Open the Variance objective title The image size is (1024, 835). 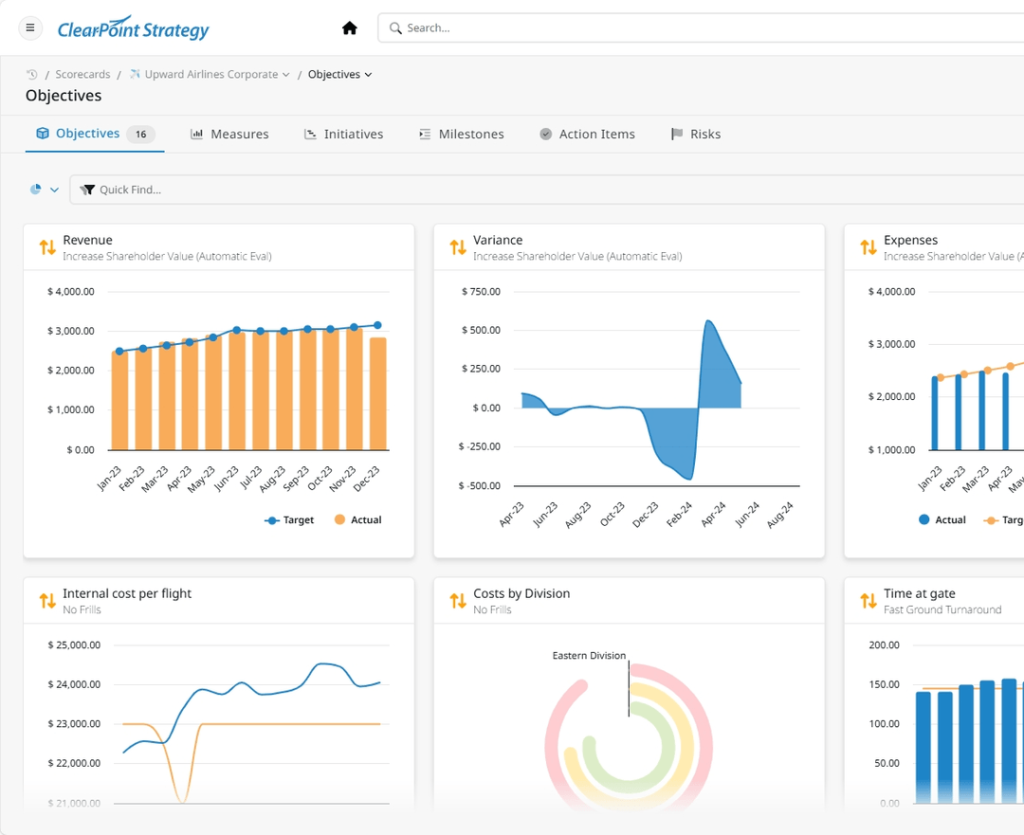point(498,240)
